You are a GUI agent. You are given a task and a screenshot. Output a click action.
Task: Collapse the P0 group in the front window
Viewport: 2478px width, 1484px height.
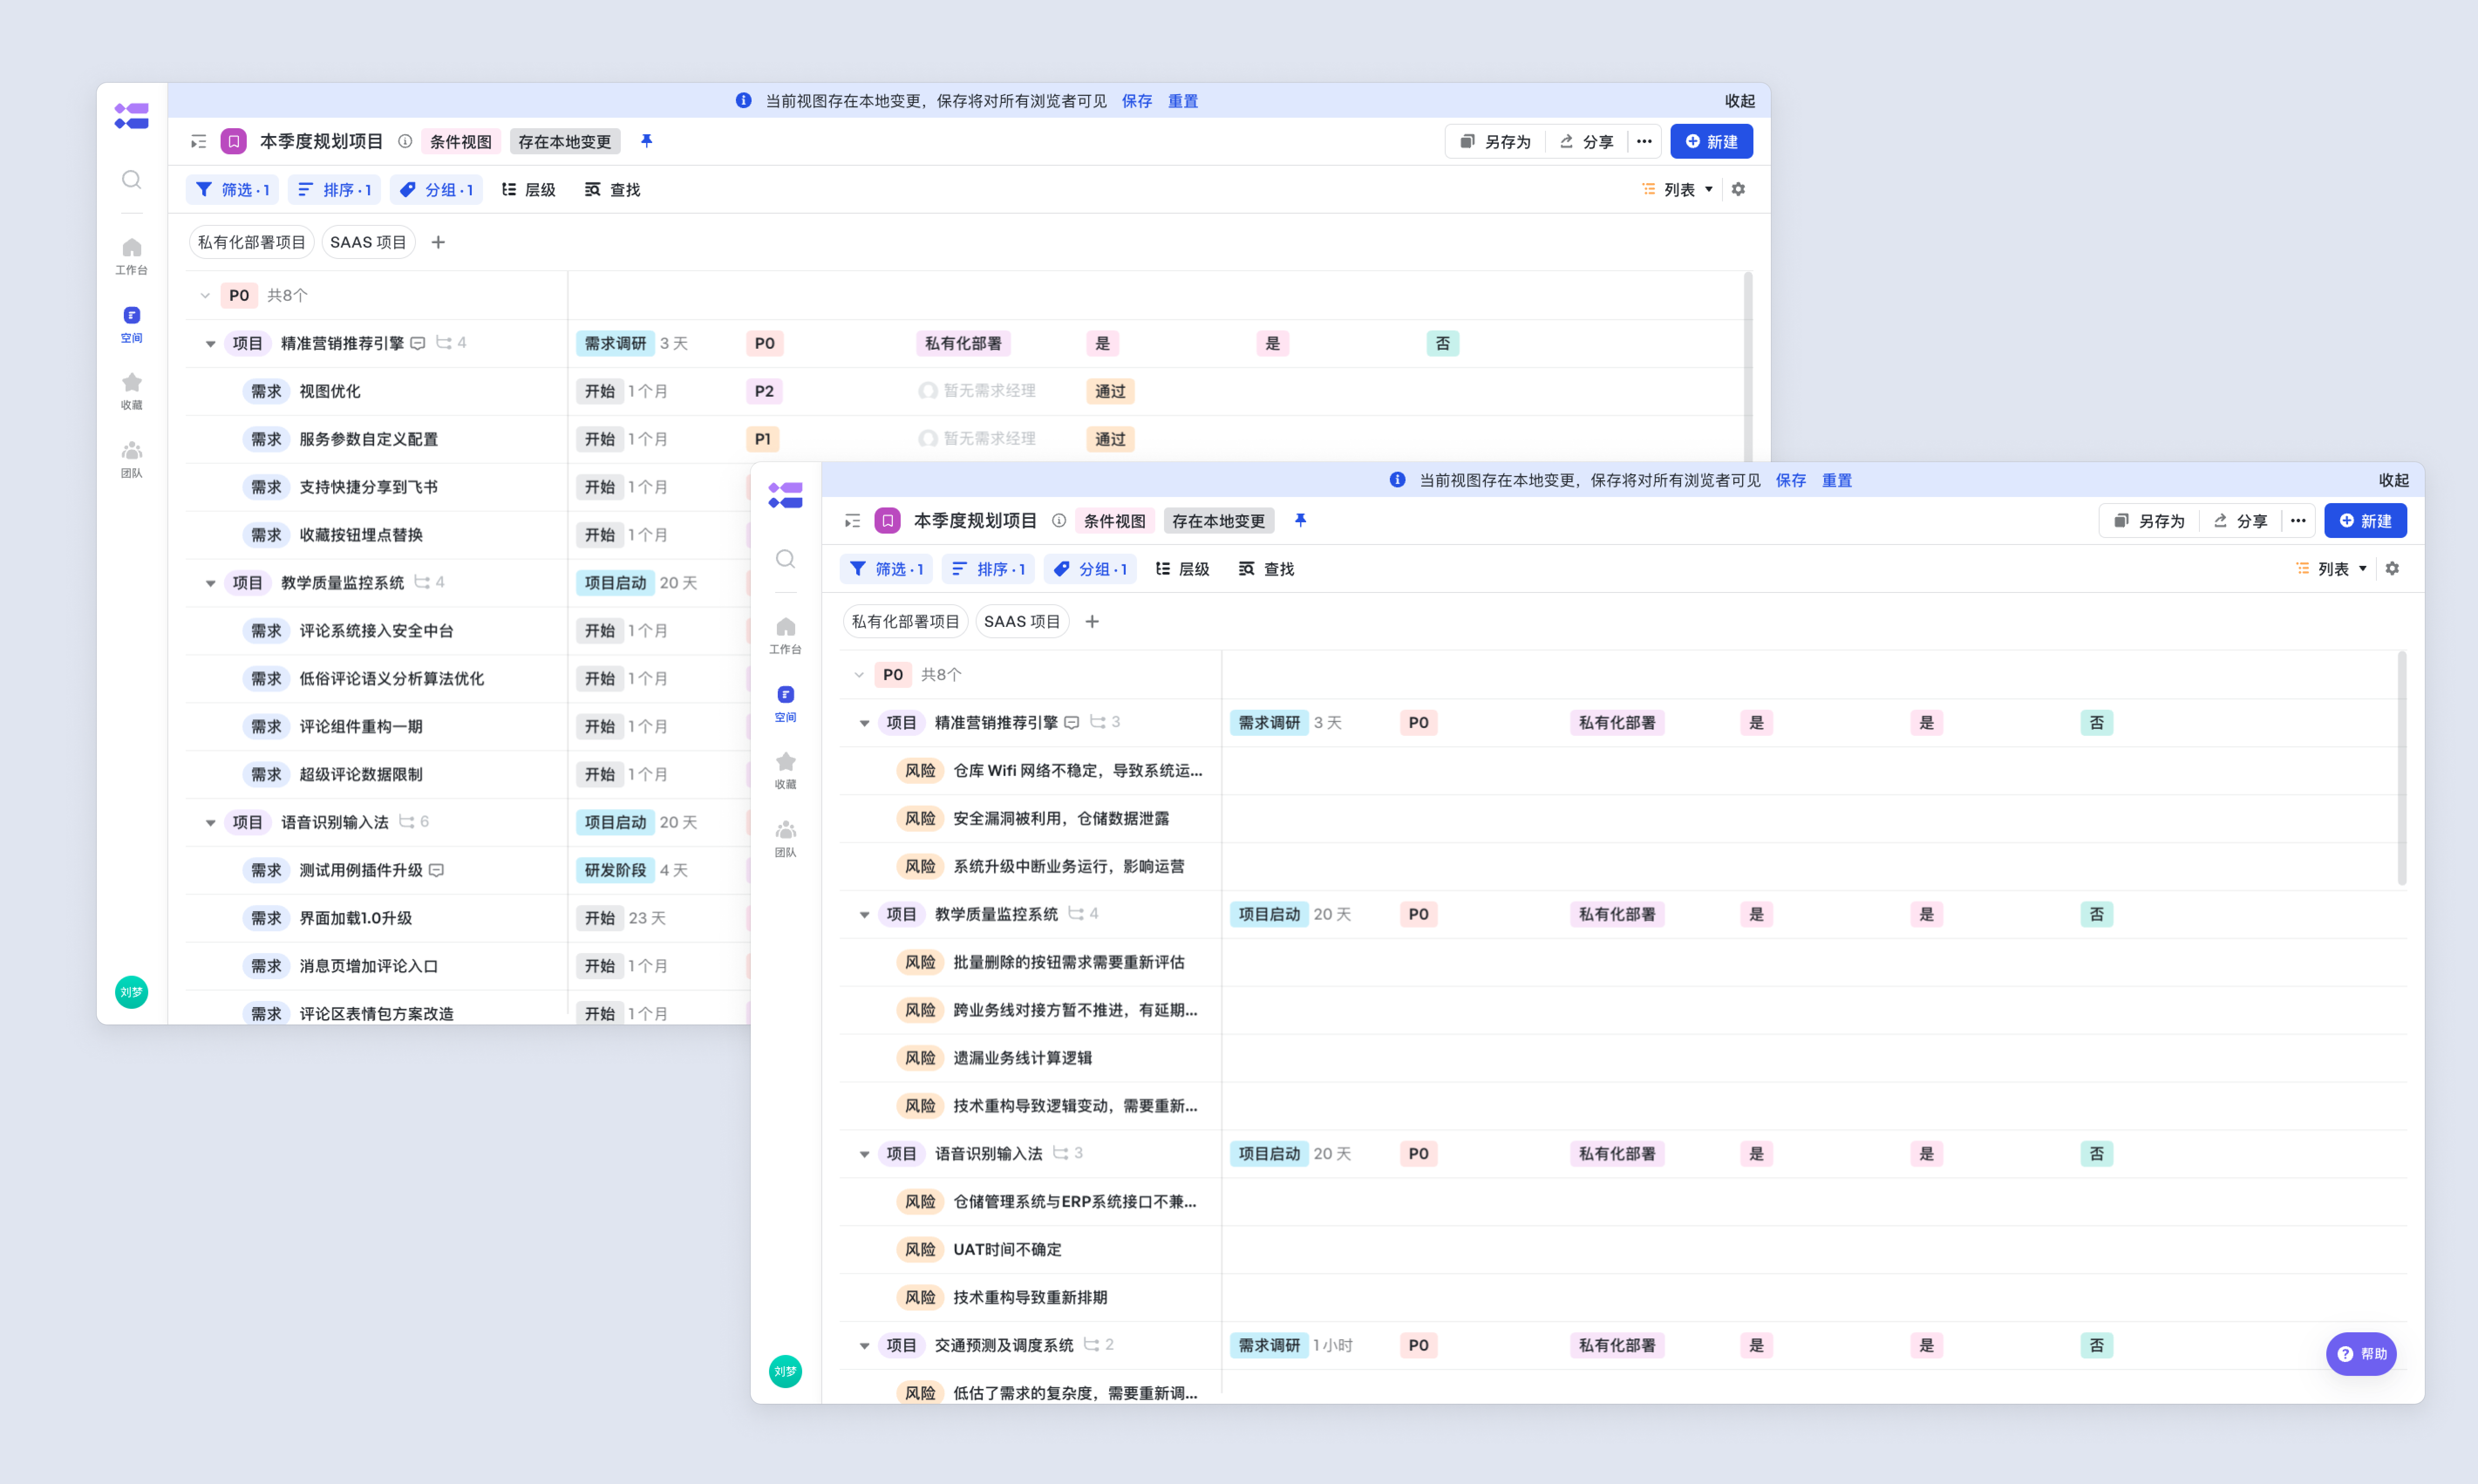[859, 675]
